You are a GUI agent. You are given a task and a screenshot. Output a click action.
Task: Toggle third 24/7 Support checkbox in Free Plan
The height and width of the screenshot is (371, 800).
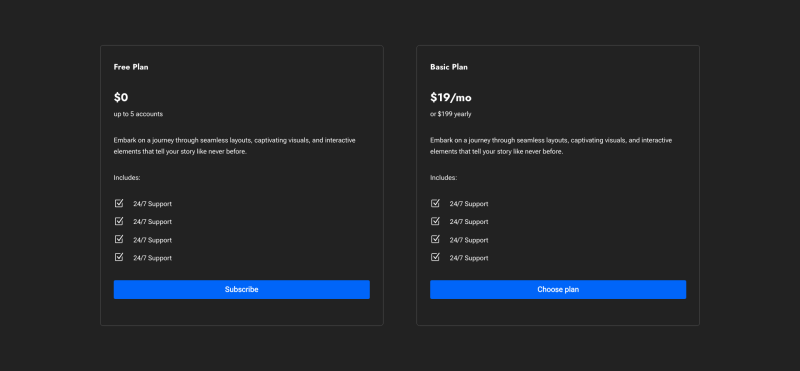click(119, 239)
